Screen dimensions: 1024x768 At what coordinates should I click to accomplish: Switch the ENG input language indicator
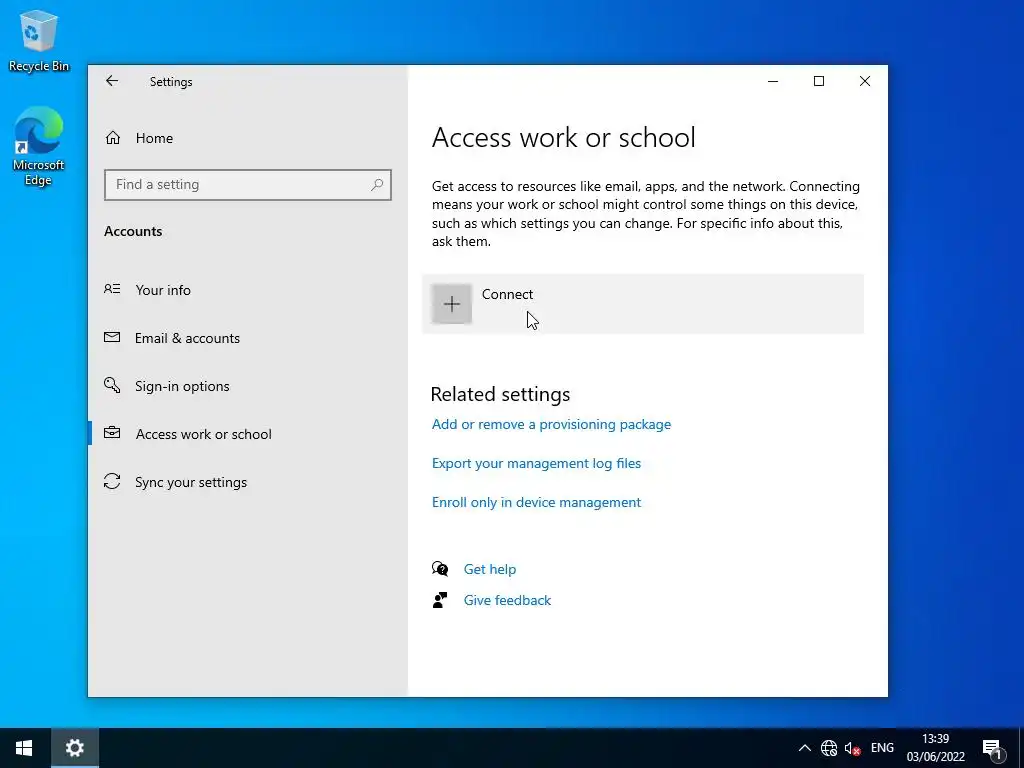(x=882, y=748)
